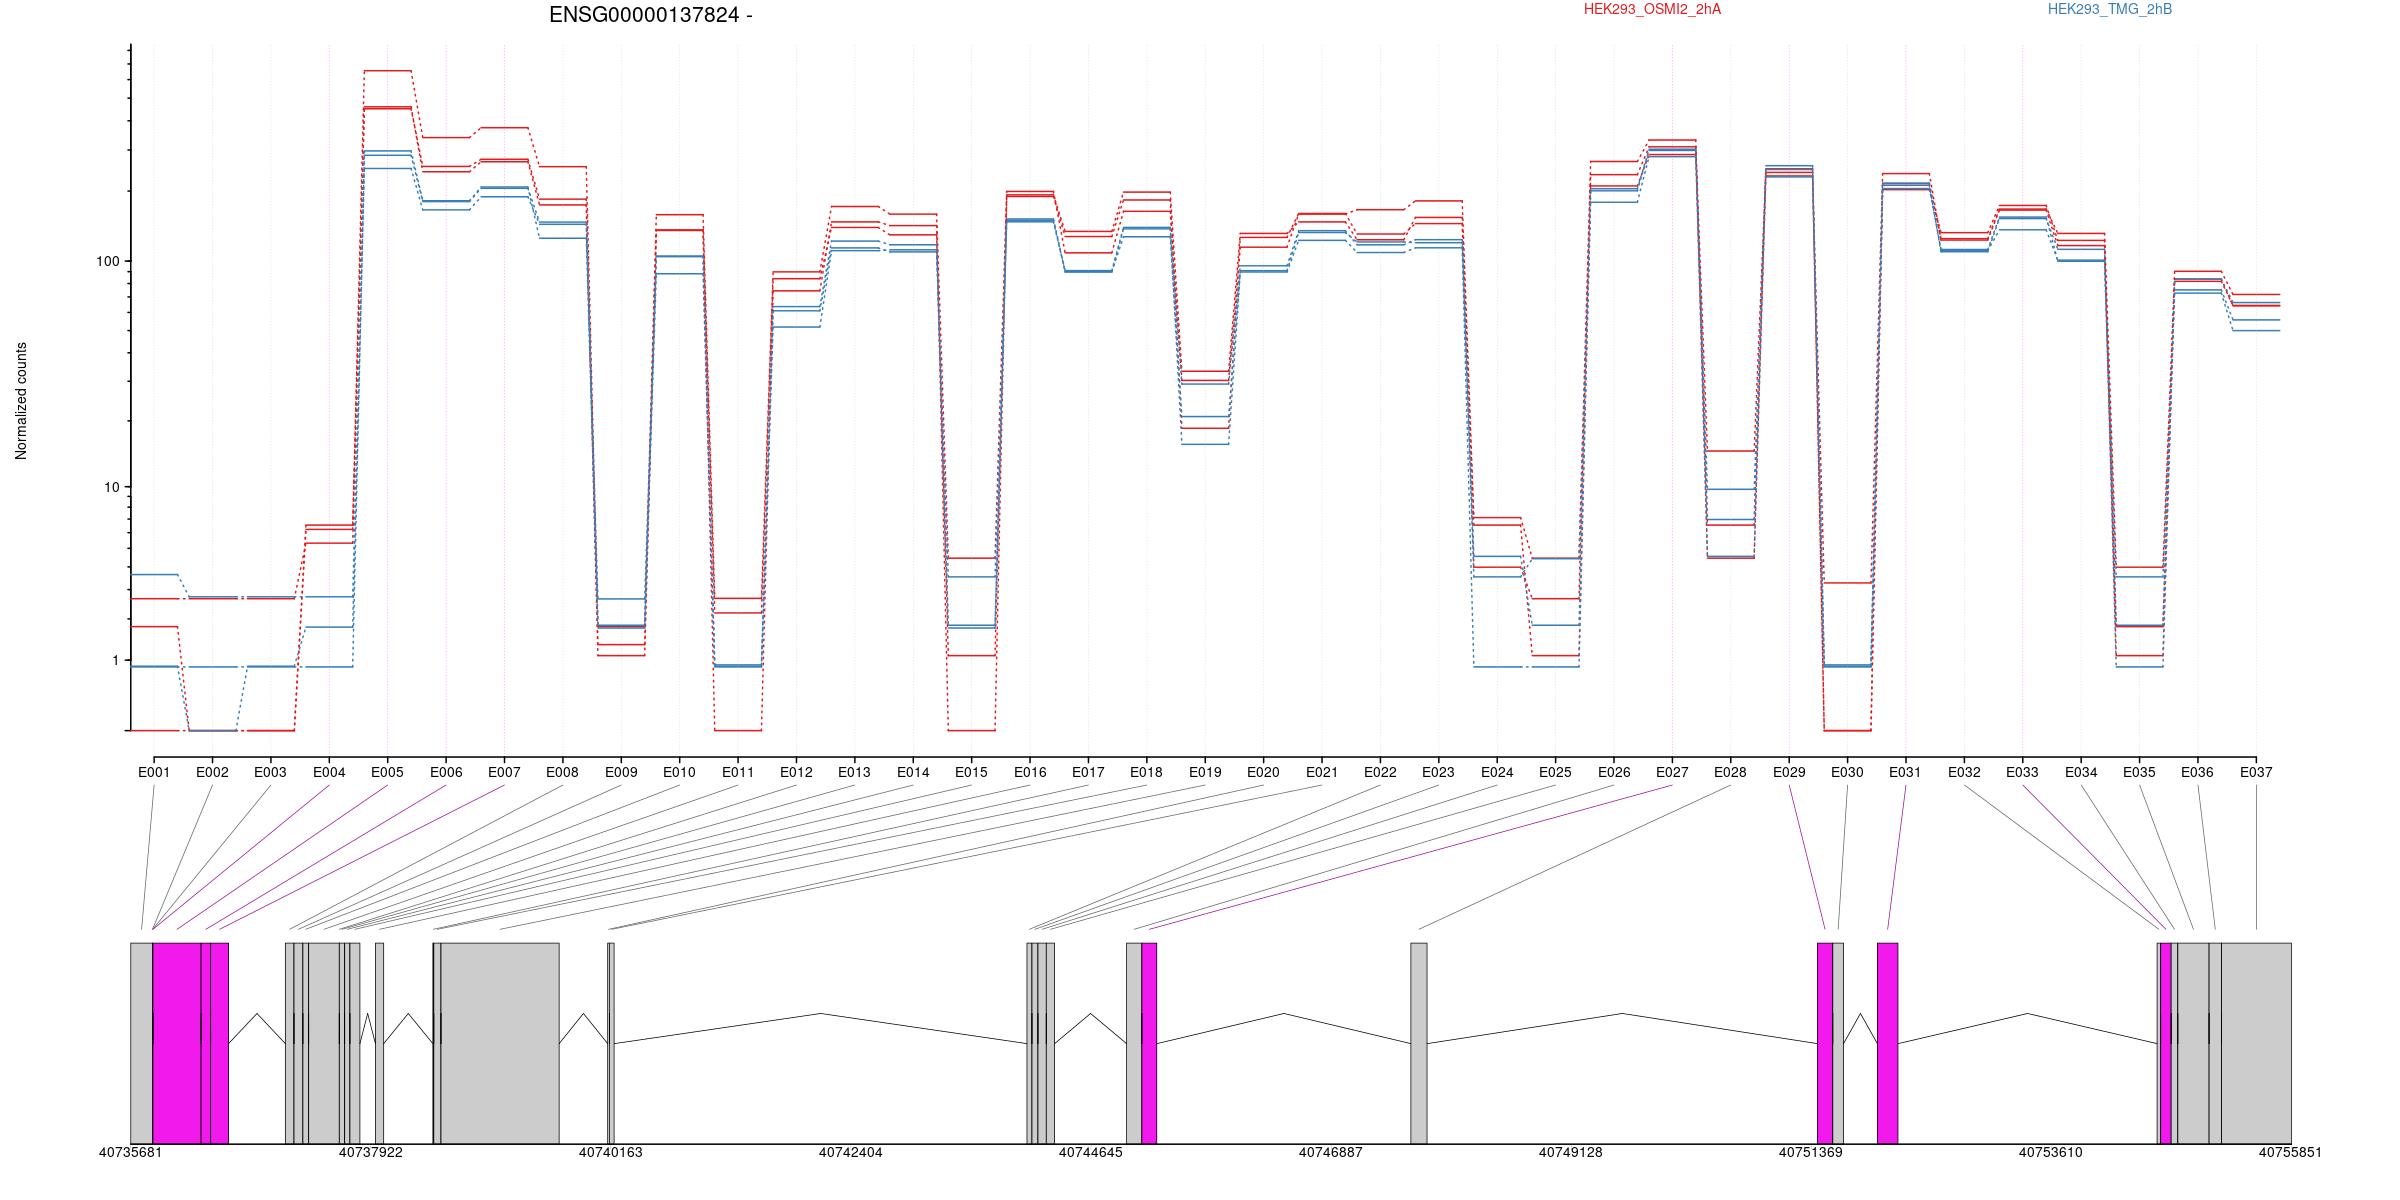Click exon label E001
This screenshot has height=1200, width=2400.
154,772
